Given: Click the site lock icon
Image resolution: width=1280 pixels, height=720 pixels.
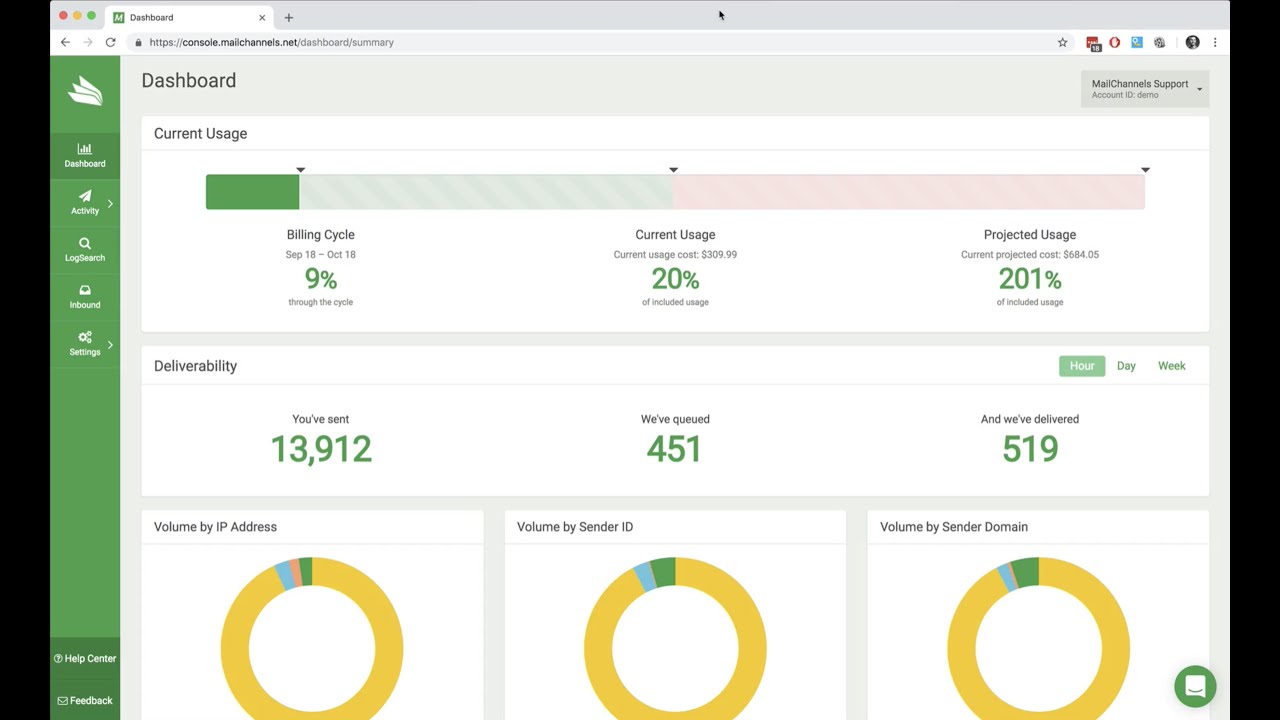Looking at the screenshot, I should (x=138, y=42).
